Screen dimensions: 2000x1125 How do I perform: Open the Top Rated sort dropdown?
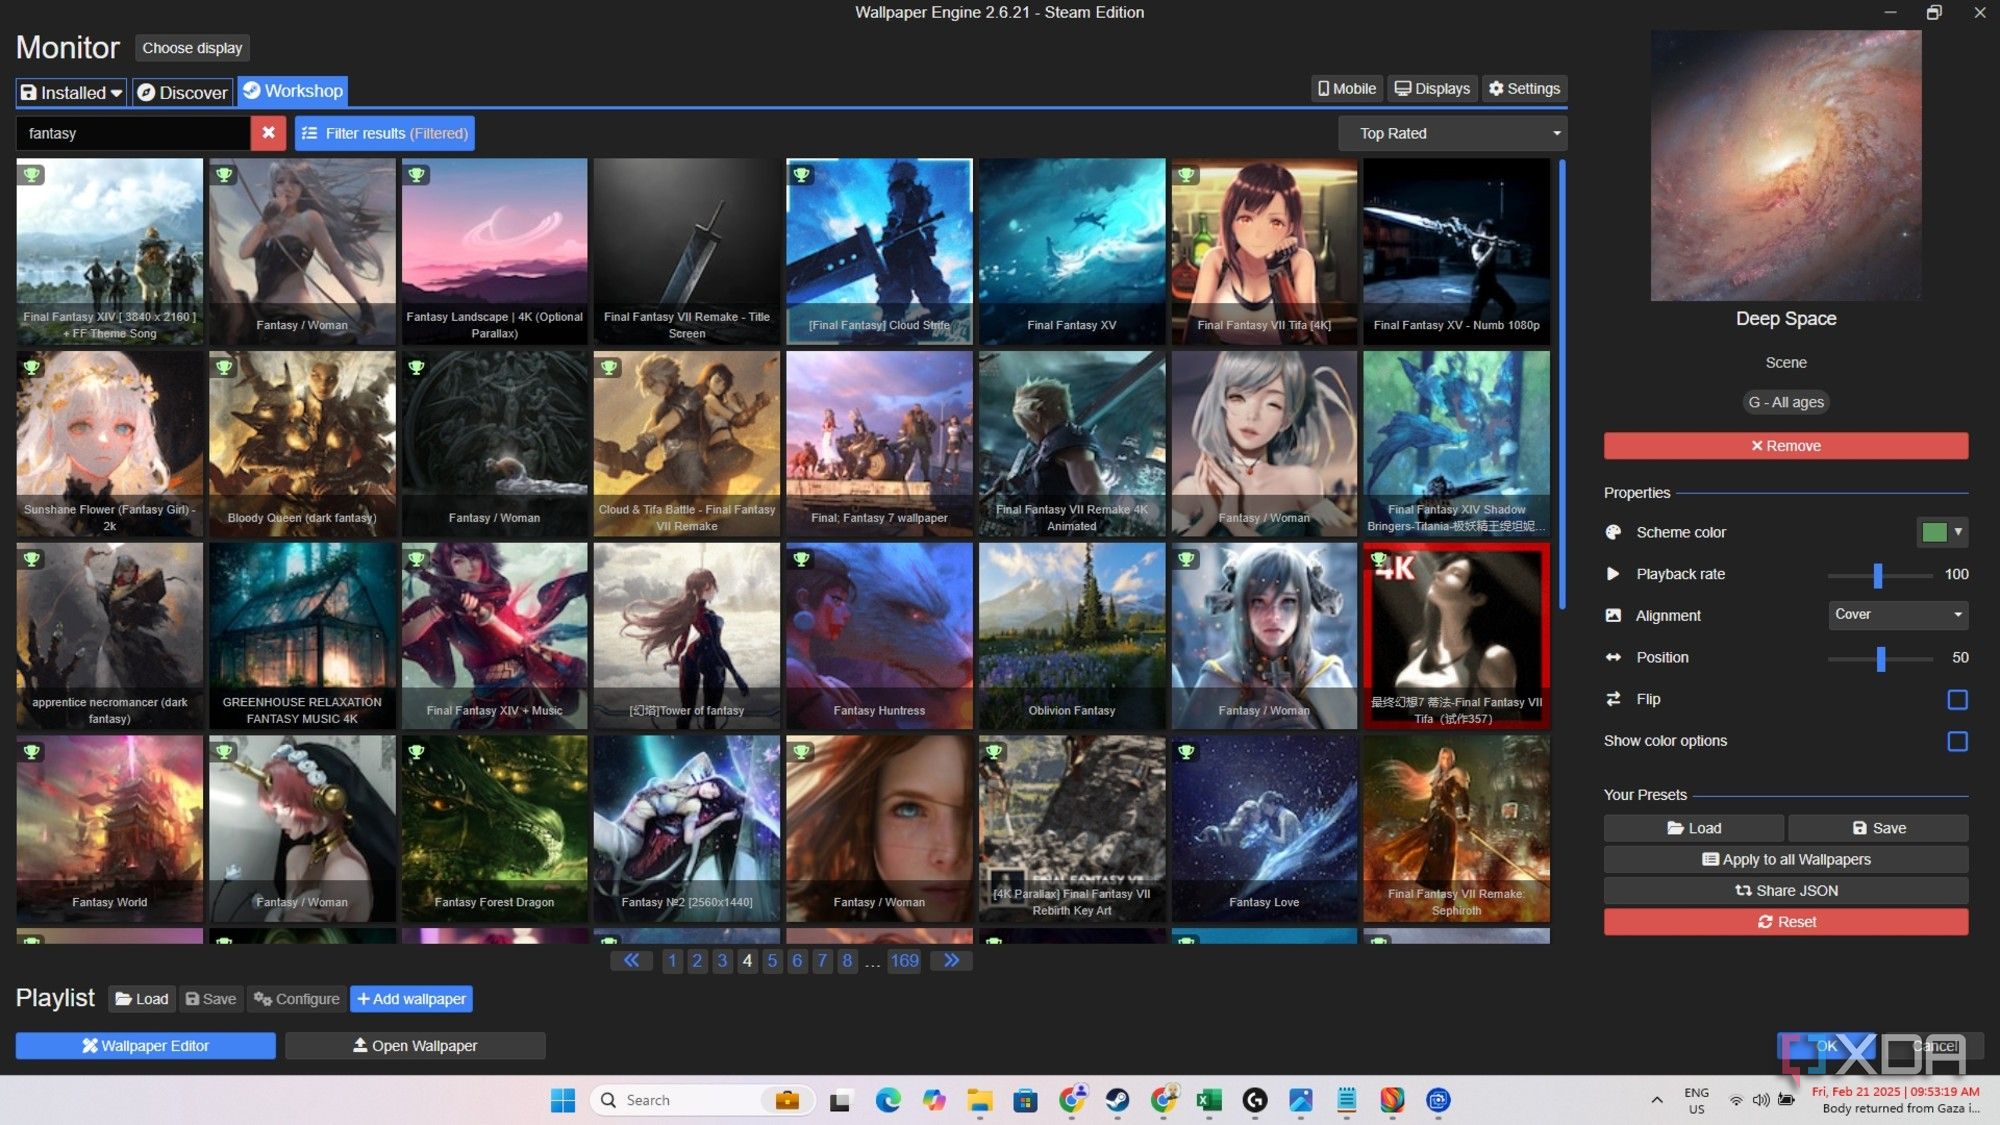click(x=1452, y=132)
